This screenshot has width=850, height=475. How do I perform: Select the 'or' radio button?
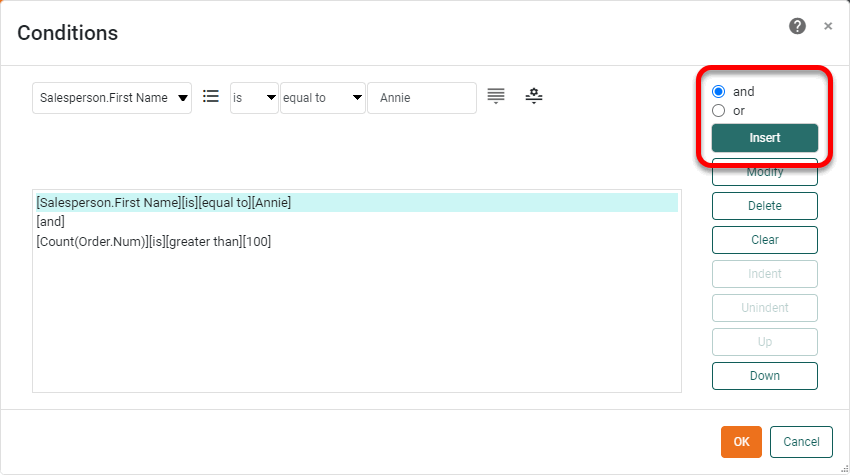(x=718, y=111)
